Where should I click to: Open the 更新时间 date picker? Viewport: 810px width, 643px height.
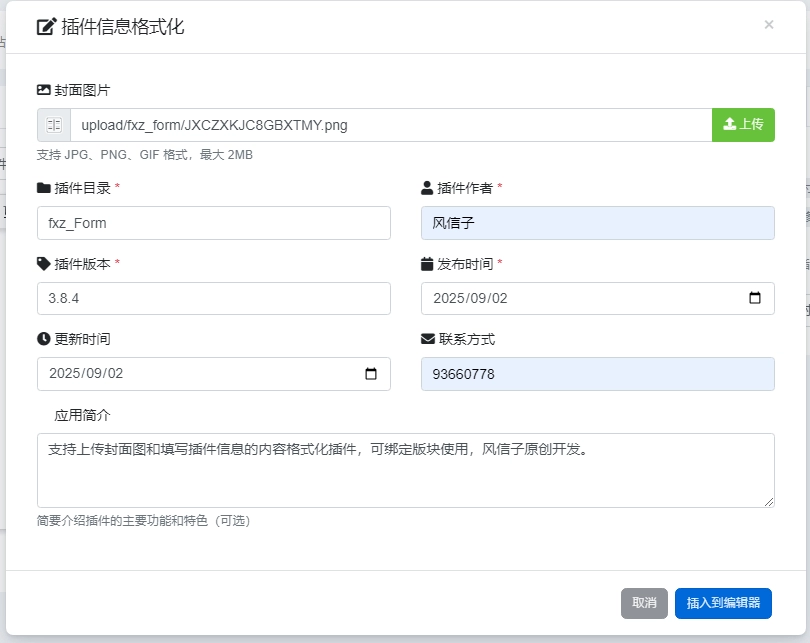[x=372, y=373]
